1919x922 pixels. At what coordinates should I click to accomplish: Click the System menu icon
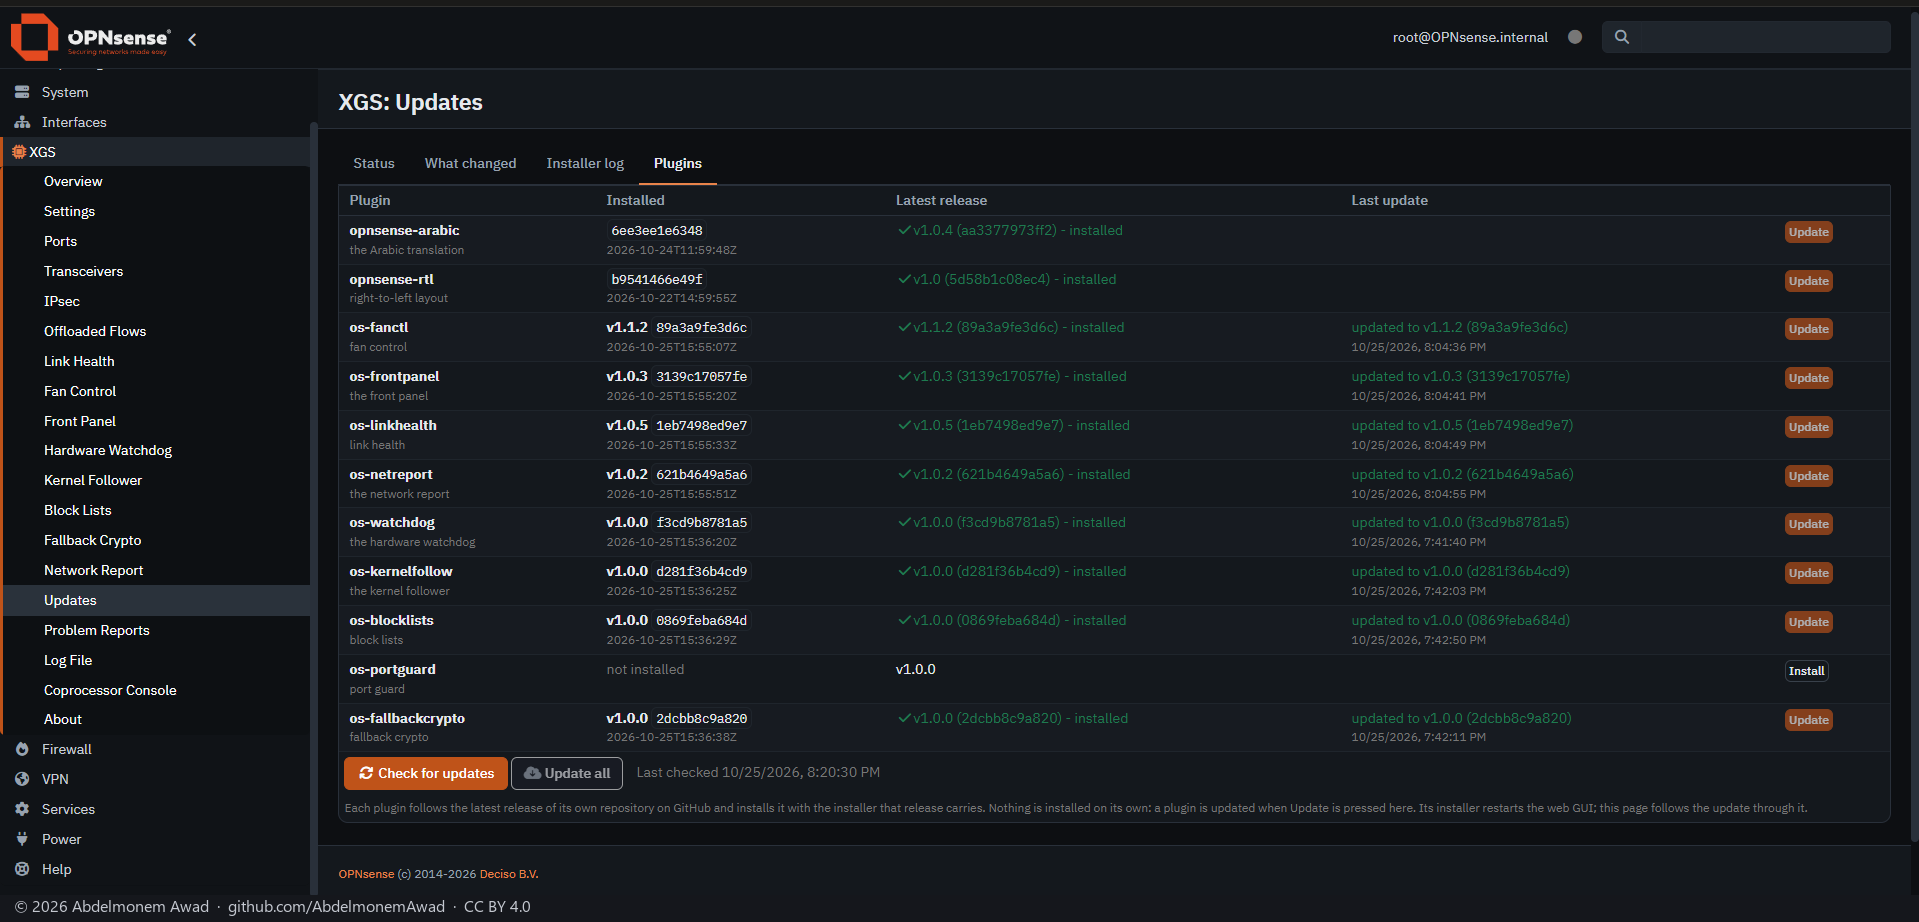[x=22, y=92]
